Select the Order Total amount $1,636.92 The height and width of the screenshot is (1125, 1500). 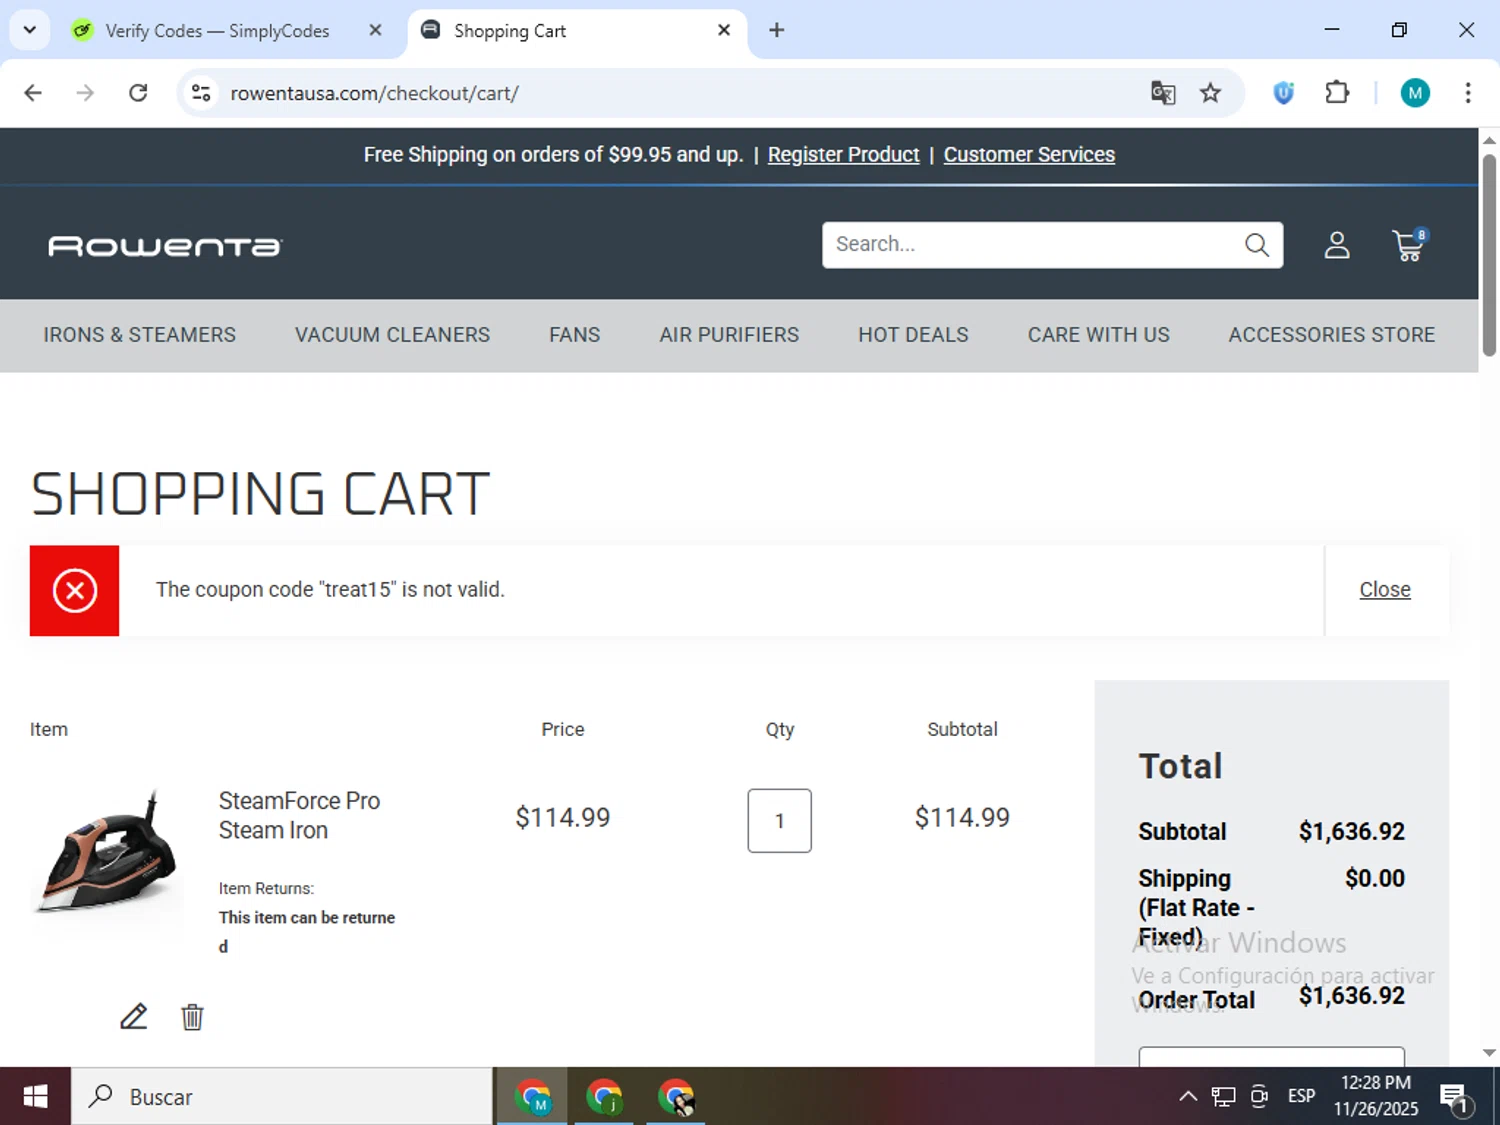[1352, 996]
